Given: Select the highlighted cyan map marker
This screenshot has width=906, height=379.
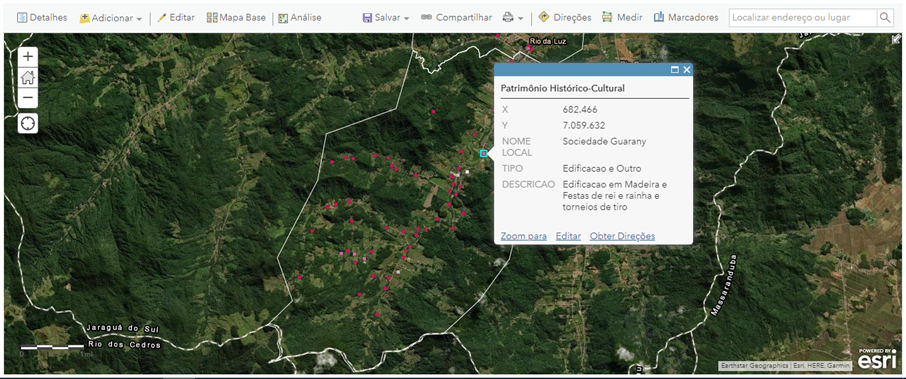Looking at the screenshot, I should [484, 153].
